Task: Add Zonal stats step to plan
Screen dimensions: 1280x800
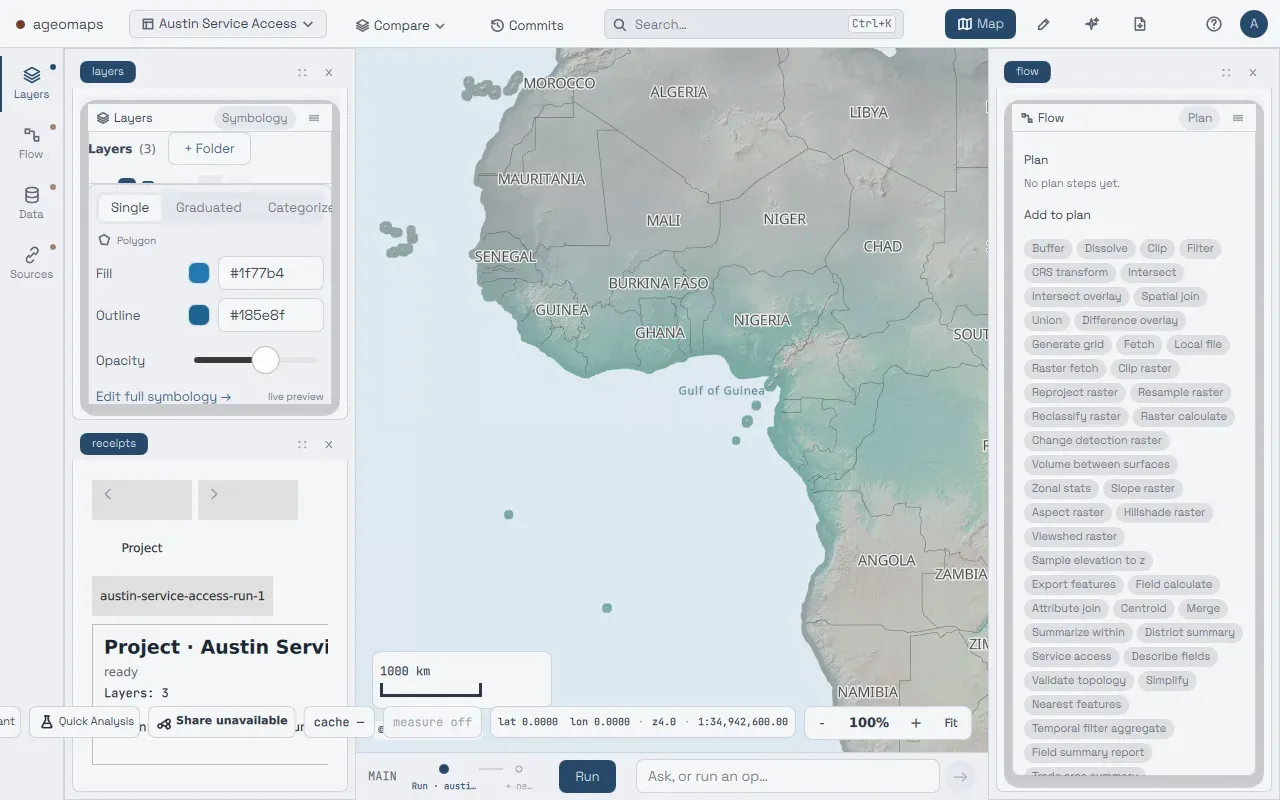Action: click(x=1061, y=489)
